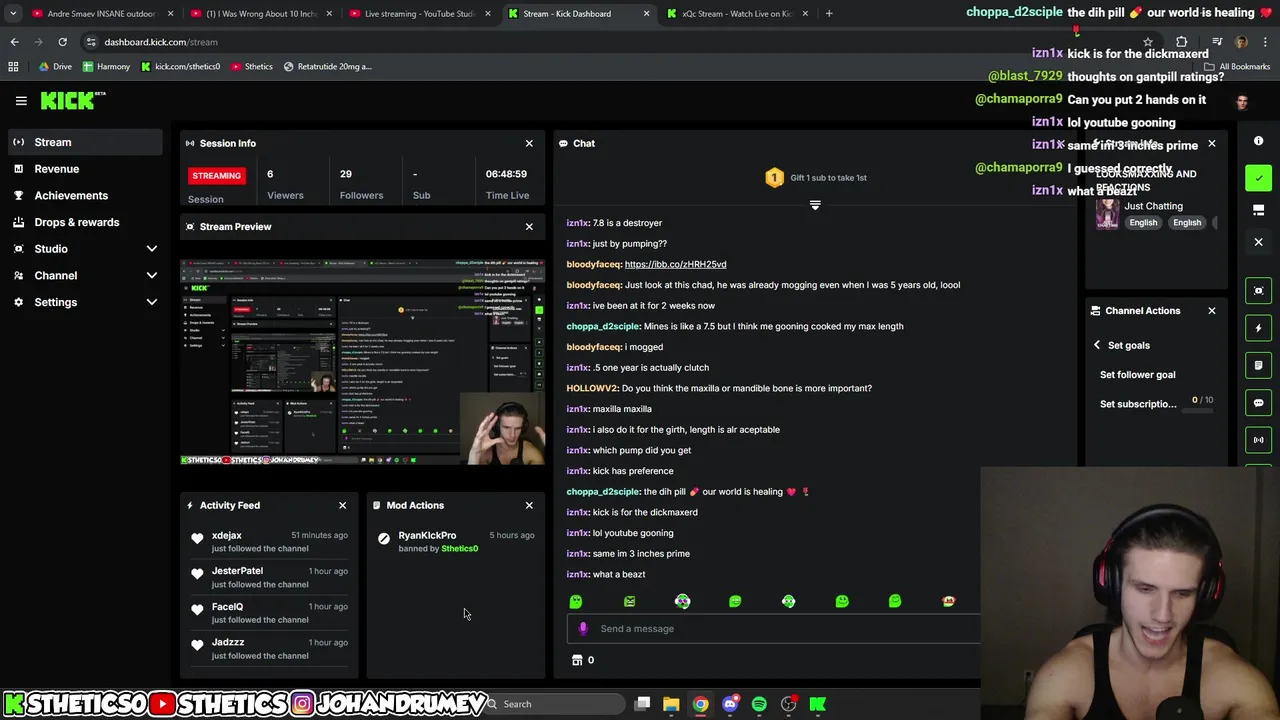Image resolution: width=1280 pixels, height=720 pixels.
Task: Toggle the chat bubble widget icon
Action: click(x=1259, y=403)
